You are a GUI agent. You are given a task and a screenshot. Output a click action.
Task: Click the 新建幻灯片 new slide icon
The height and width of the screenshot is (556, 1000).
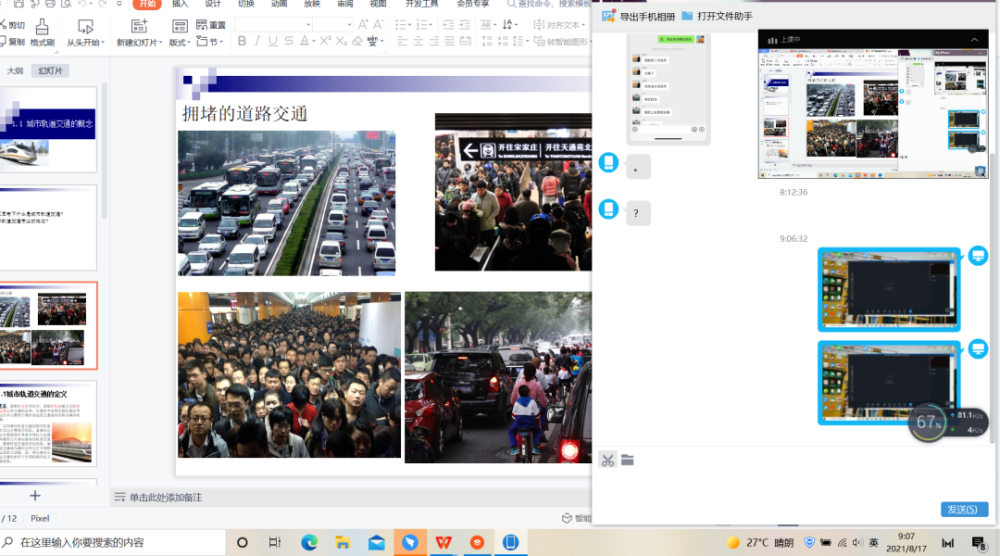[138, 26]
